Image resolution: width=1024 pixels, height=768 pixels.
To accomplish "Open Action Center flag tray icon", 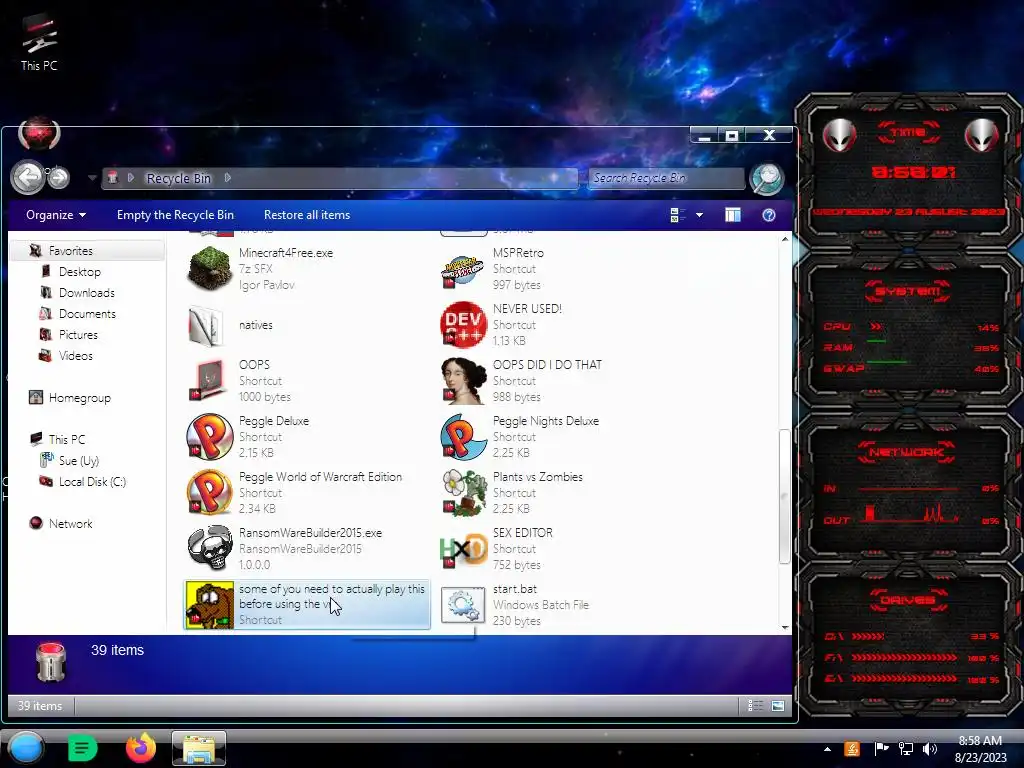I will 881,749.
